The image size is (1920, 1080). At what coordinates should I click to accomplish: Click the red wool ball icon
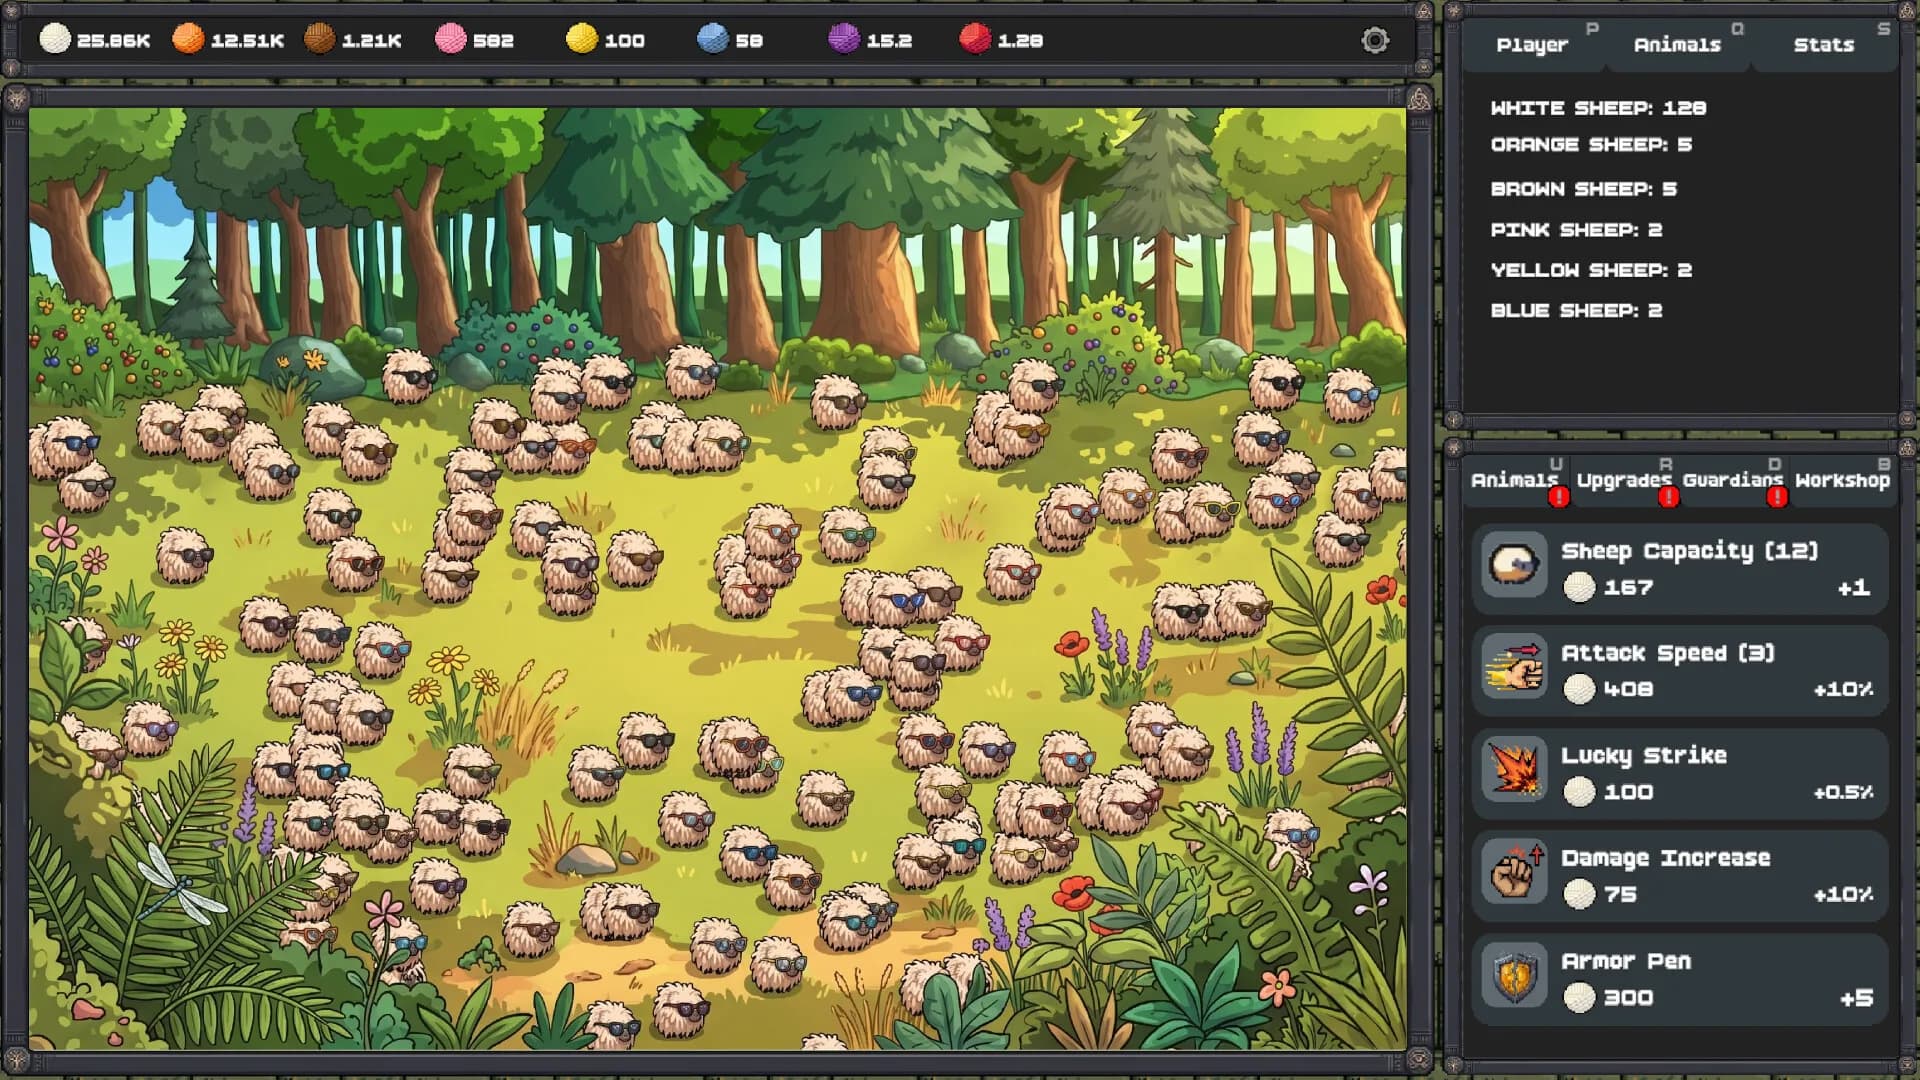(x=975, y=39)
